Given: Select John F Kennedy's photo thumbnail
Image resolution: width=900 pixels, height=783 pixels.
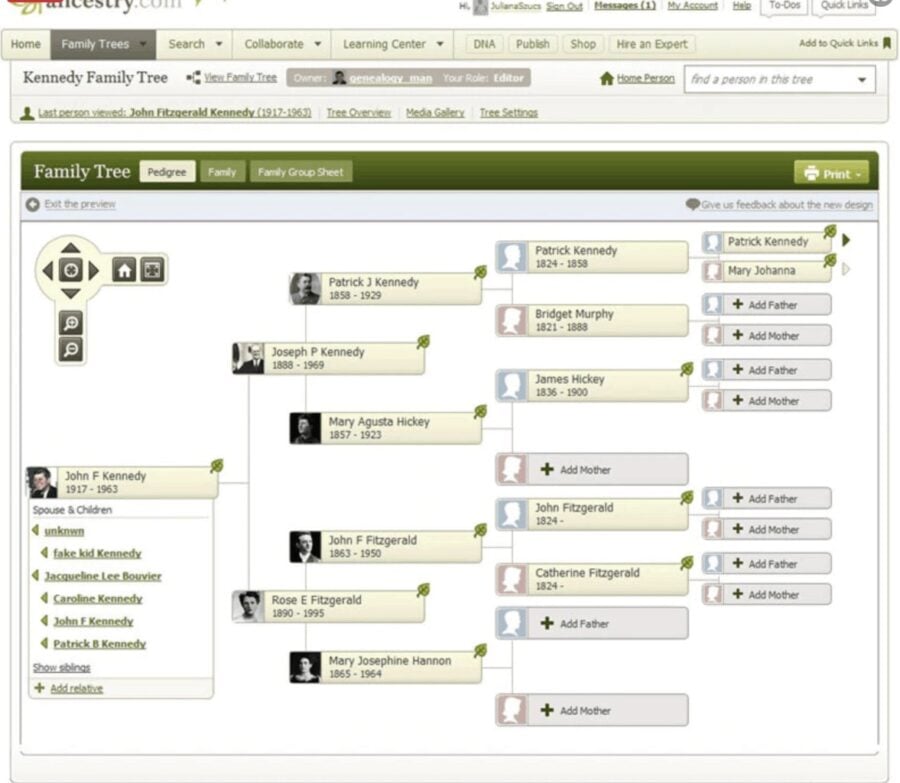Looking at the screenshot, I should pos(42,482).
